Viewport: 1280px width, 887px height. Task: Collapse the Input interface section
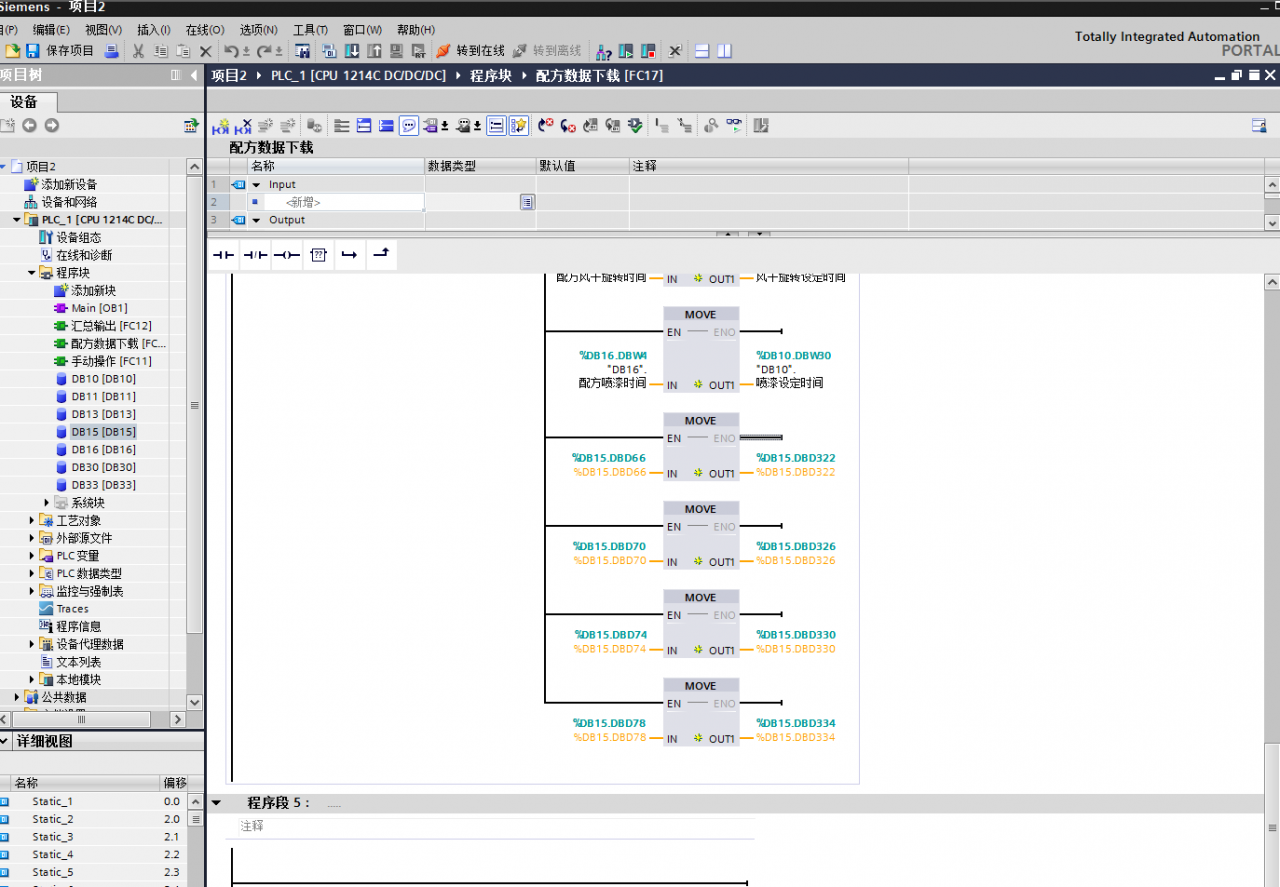point(256,185)
